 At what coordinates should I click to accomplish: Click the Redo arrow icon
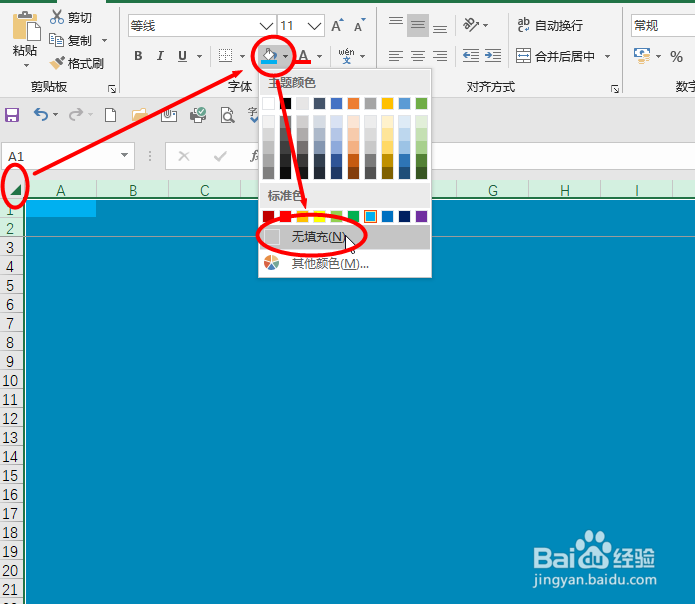pos(76,115)
